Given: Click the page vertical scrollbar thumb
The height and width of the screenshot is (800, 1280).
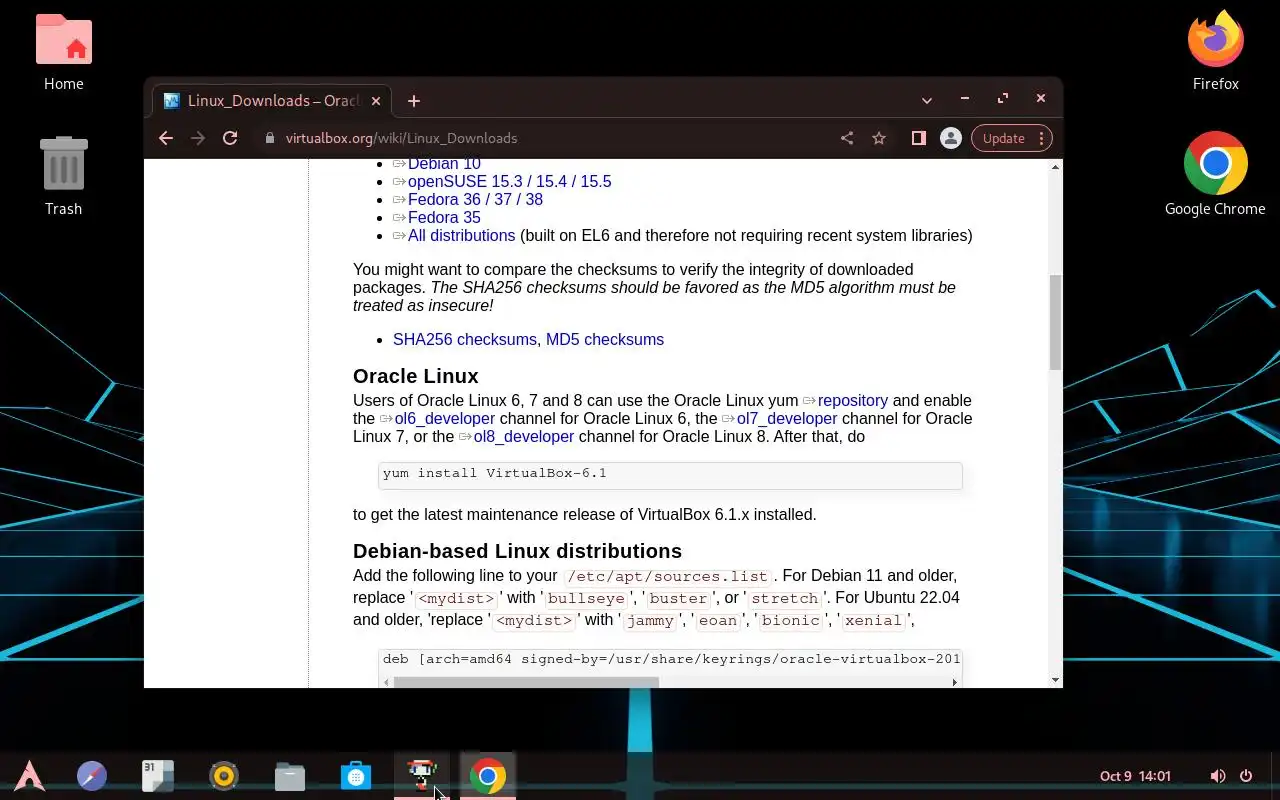Looking at the screenshot, I should (1055, 322).
